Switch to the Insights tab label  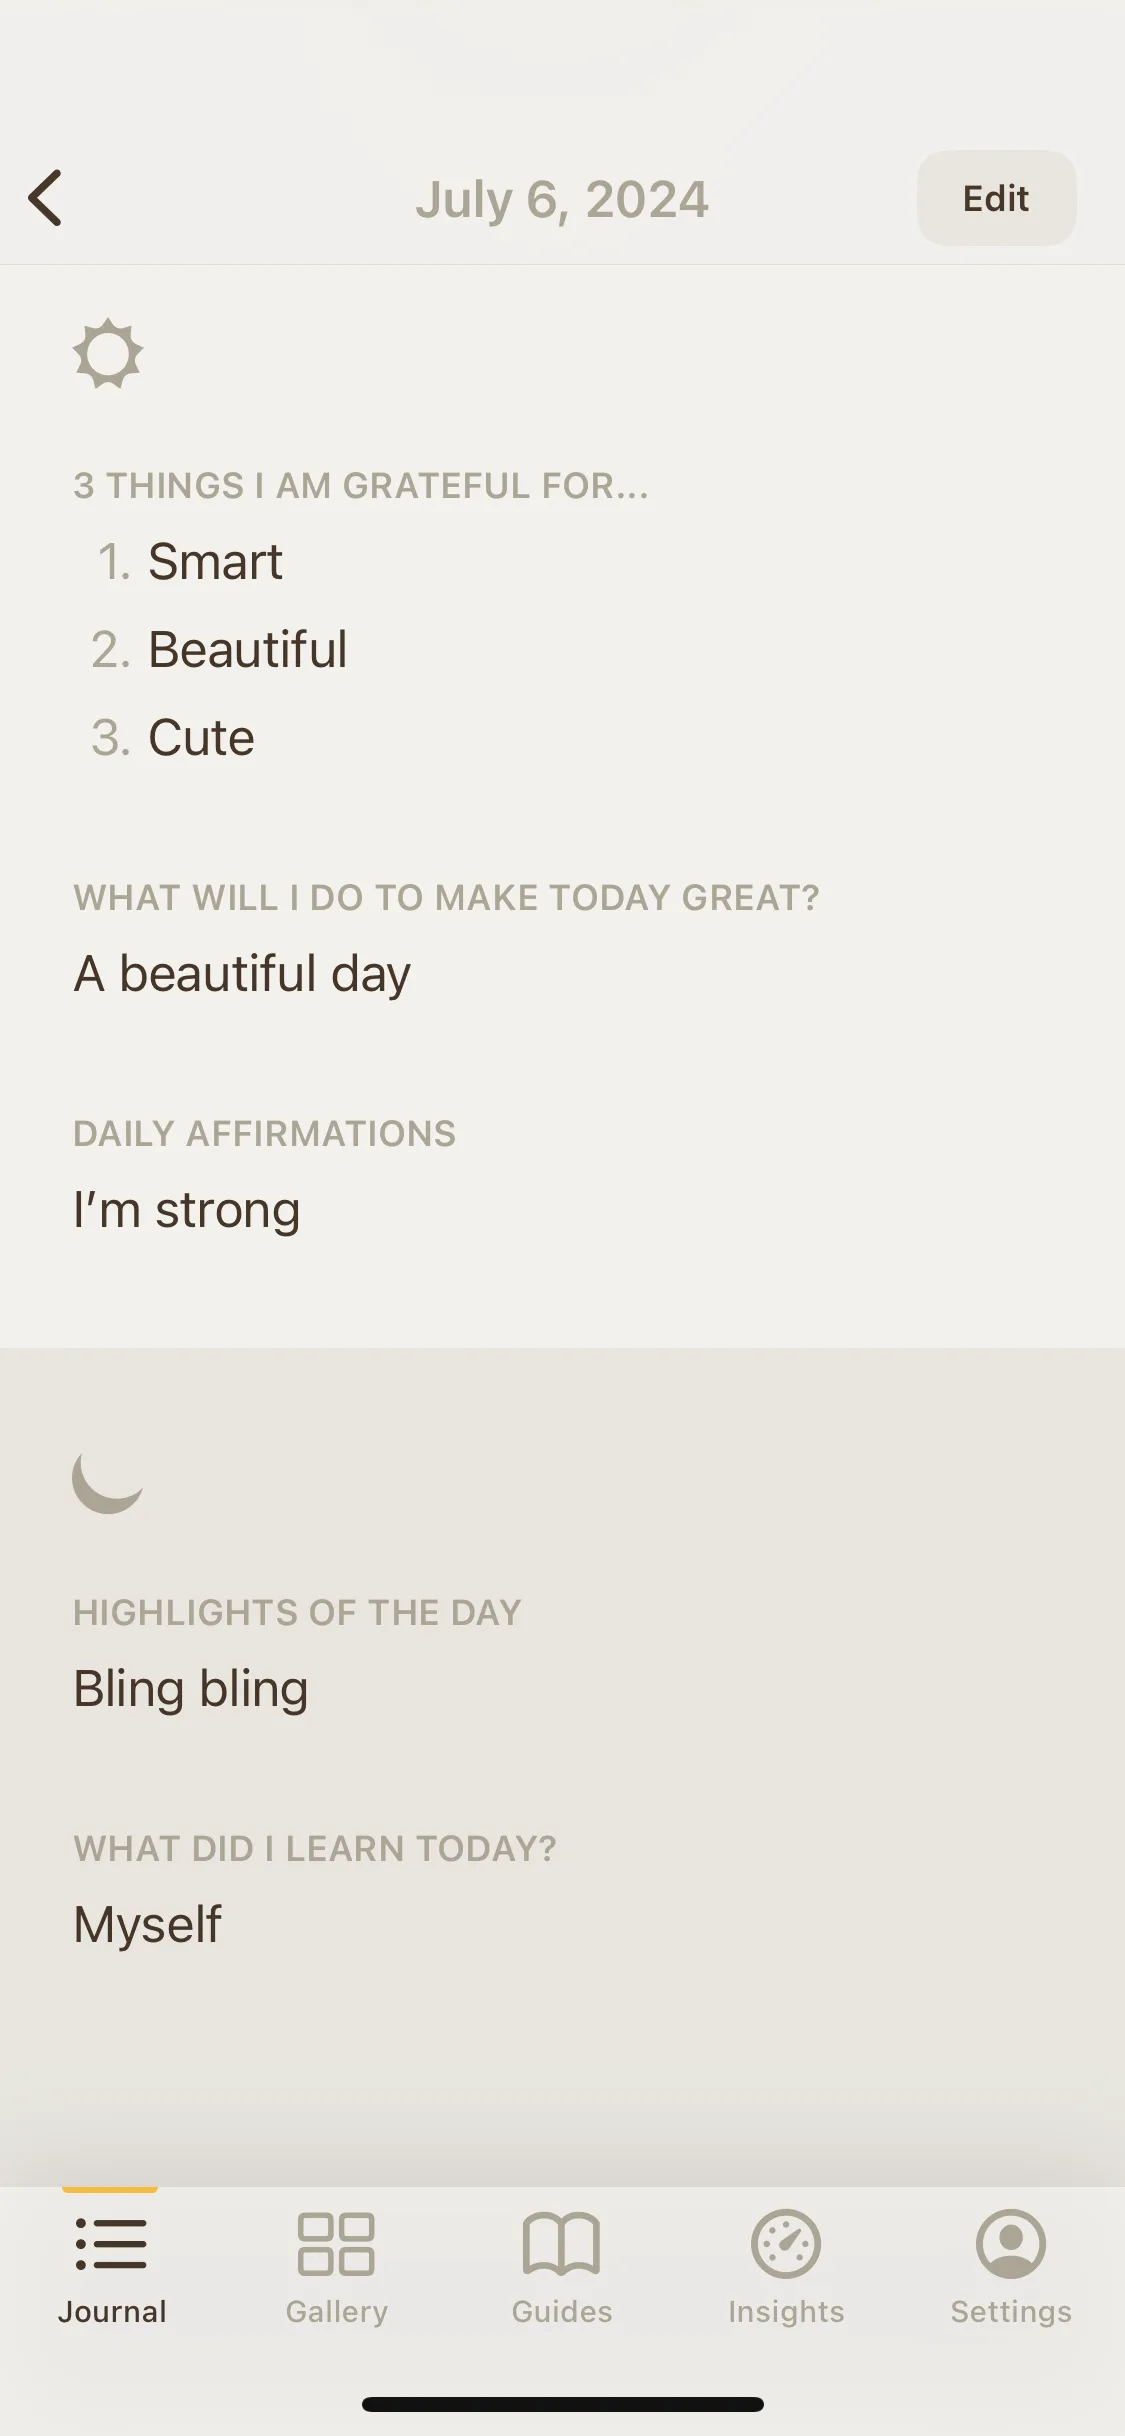(786, 2312)
